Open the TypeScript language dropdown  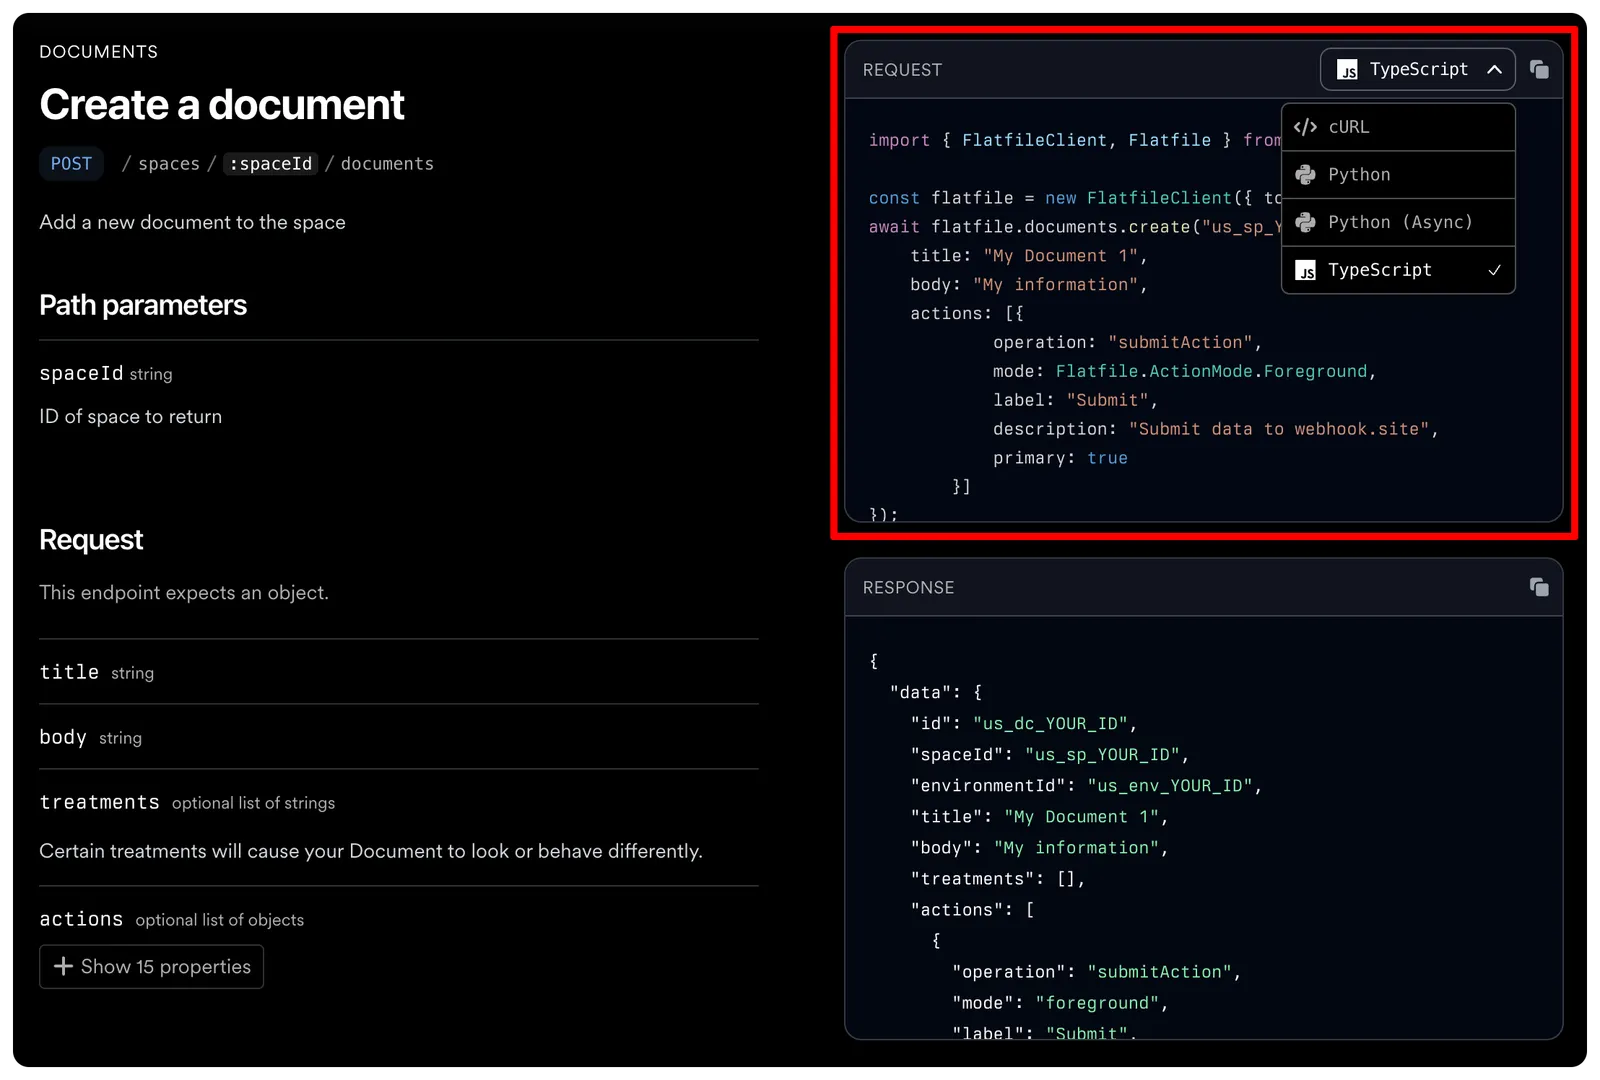(x=1418, y=69)
